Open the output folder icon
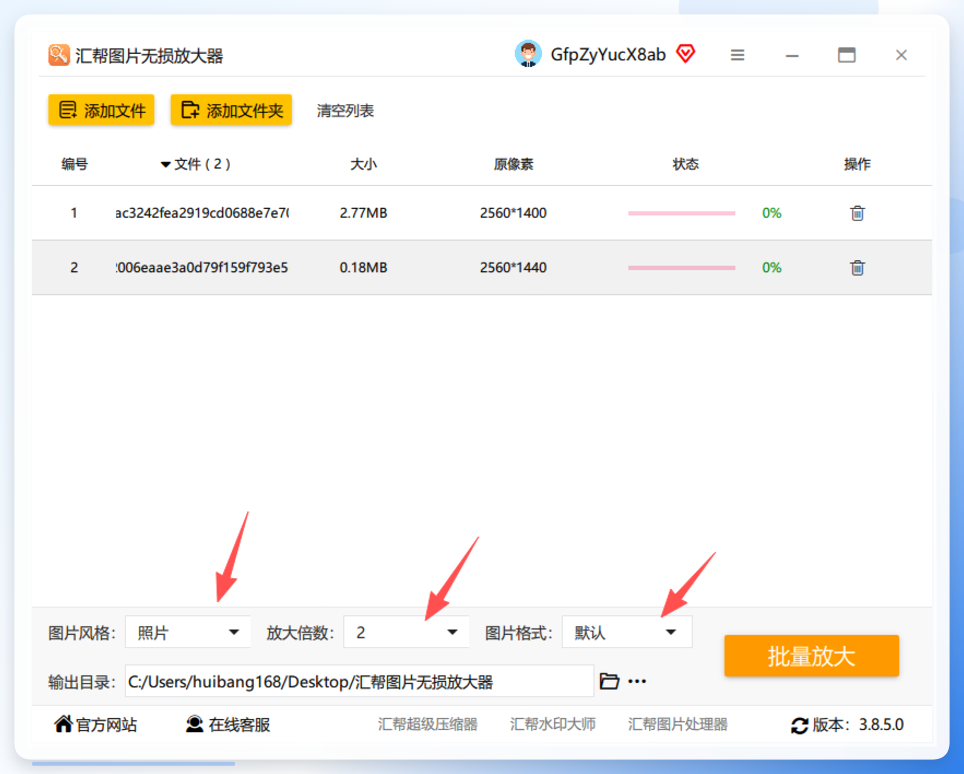 [609, 681]
